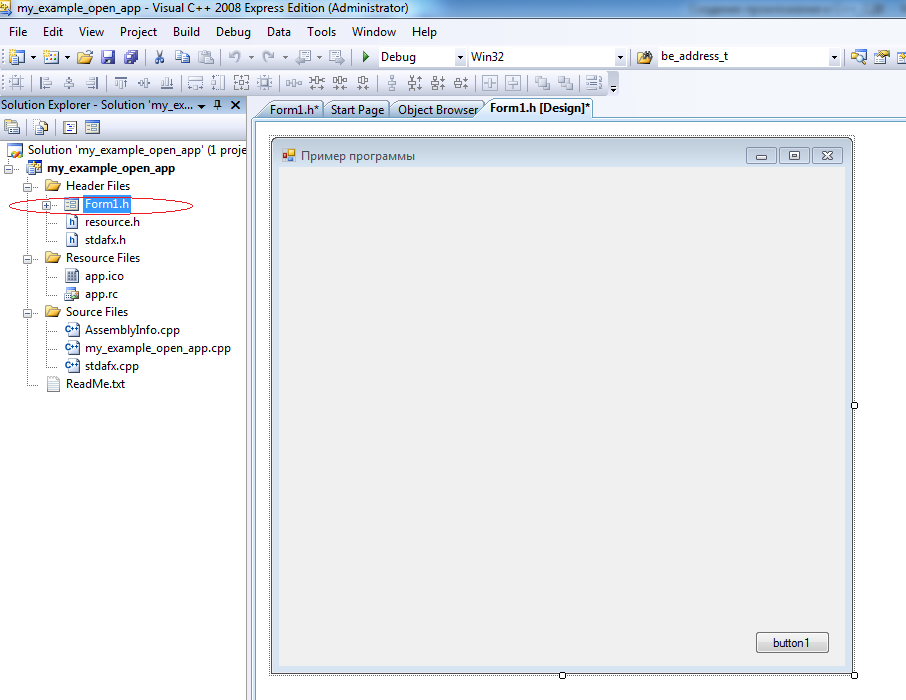Click the Align Centers icon
Viewport: 906px width, 700px height.
click(69, 83)
